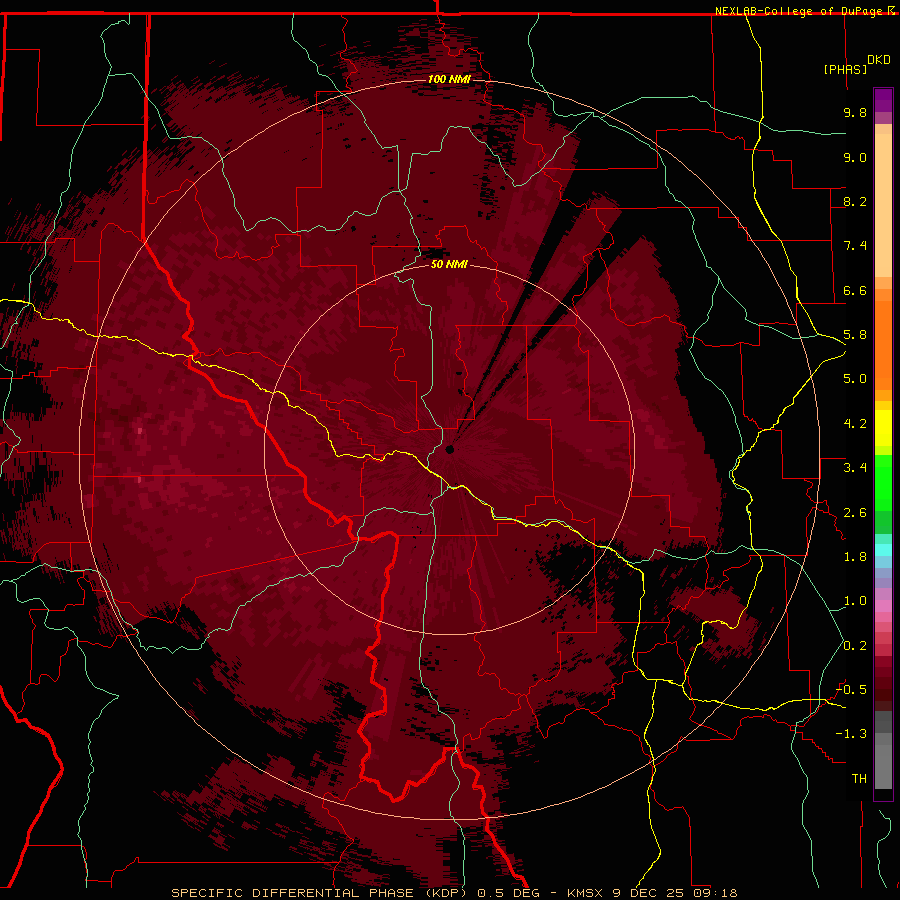This screenshot has width=900, height=900.
Task: Click the 2.6 value on the color scale
Action: click(855, 513)
